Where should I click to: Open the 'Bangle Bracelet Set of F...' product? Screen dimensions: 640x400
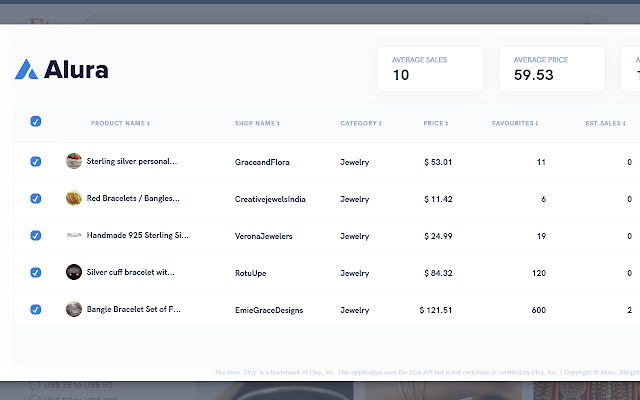[133, 309]
